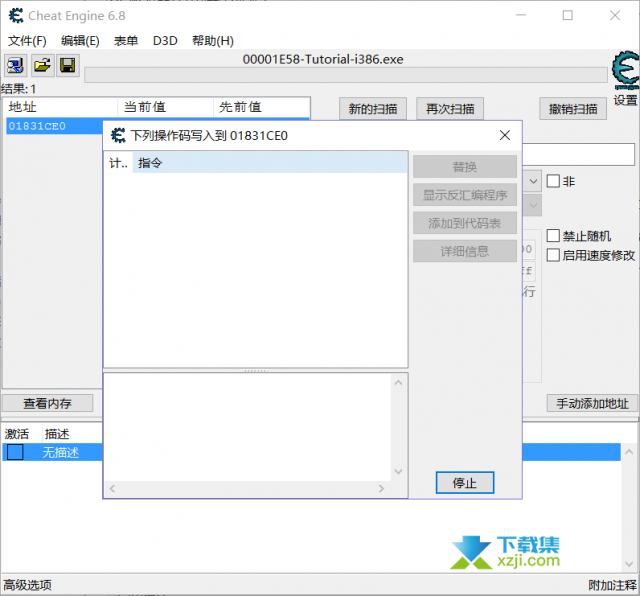
Task: Click the 新的扫描 button
Action: pos(373,109)
